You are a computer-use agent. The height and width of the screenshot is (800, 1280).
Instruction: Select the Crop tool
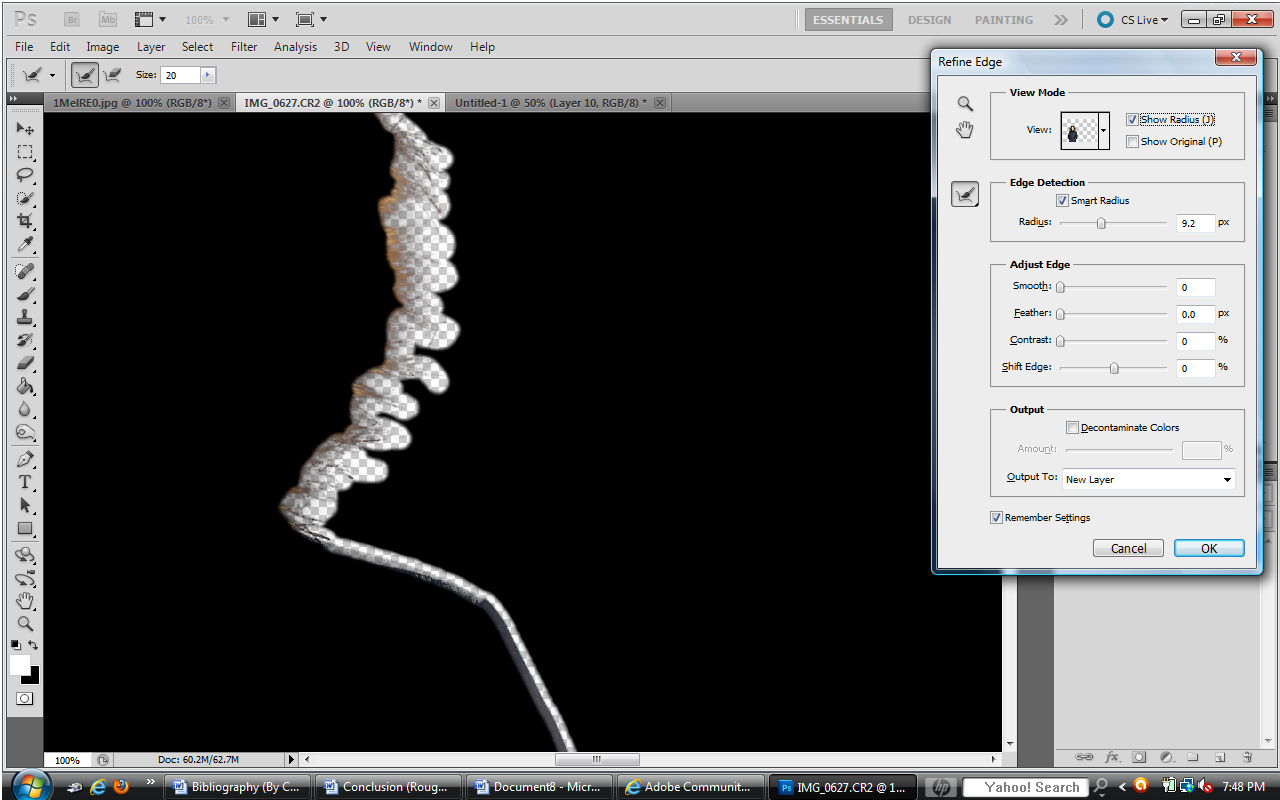25,221
